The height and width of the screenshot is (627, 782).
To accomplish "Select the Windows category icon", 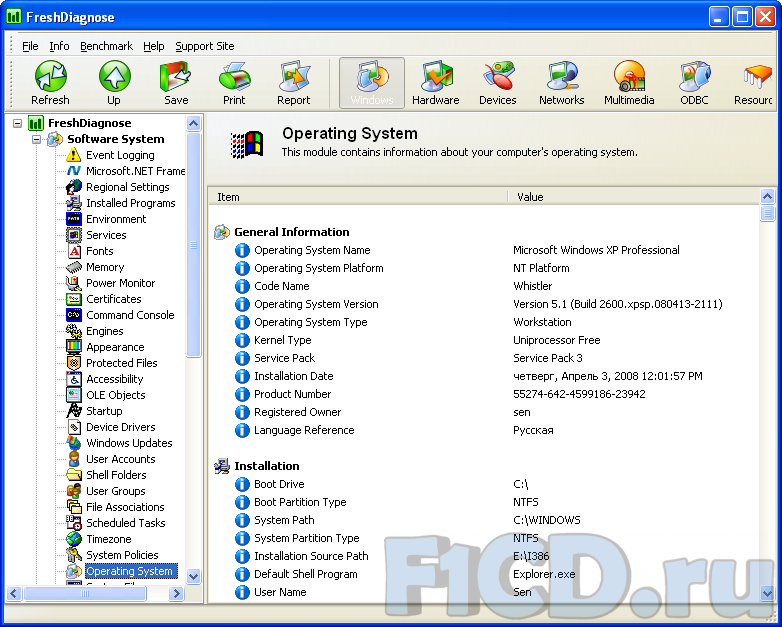I will point(372,83).
